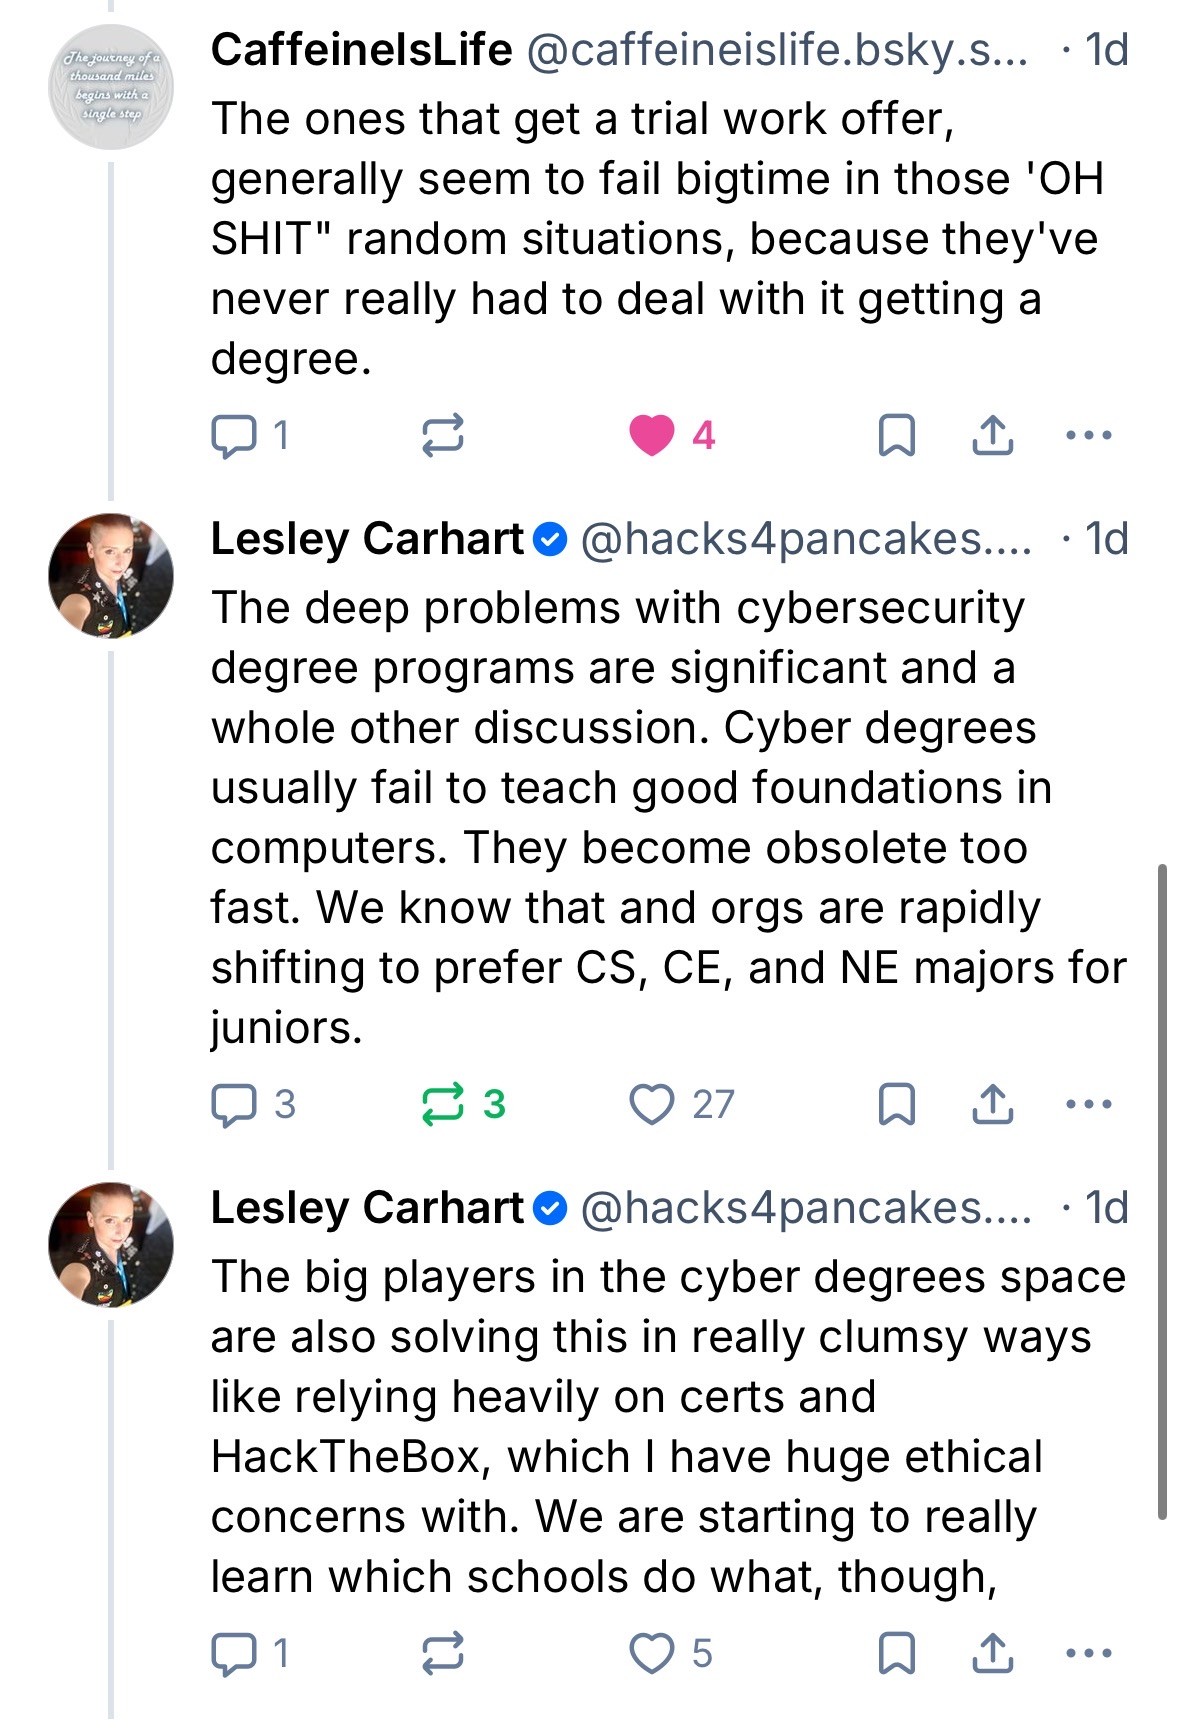Open the @caffeineislife.bsky.s... handle link
The height and width of the screenshot is (1730, 1179).
tap(776, 50)
